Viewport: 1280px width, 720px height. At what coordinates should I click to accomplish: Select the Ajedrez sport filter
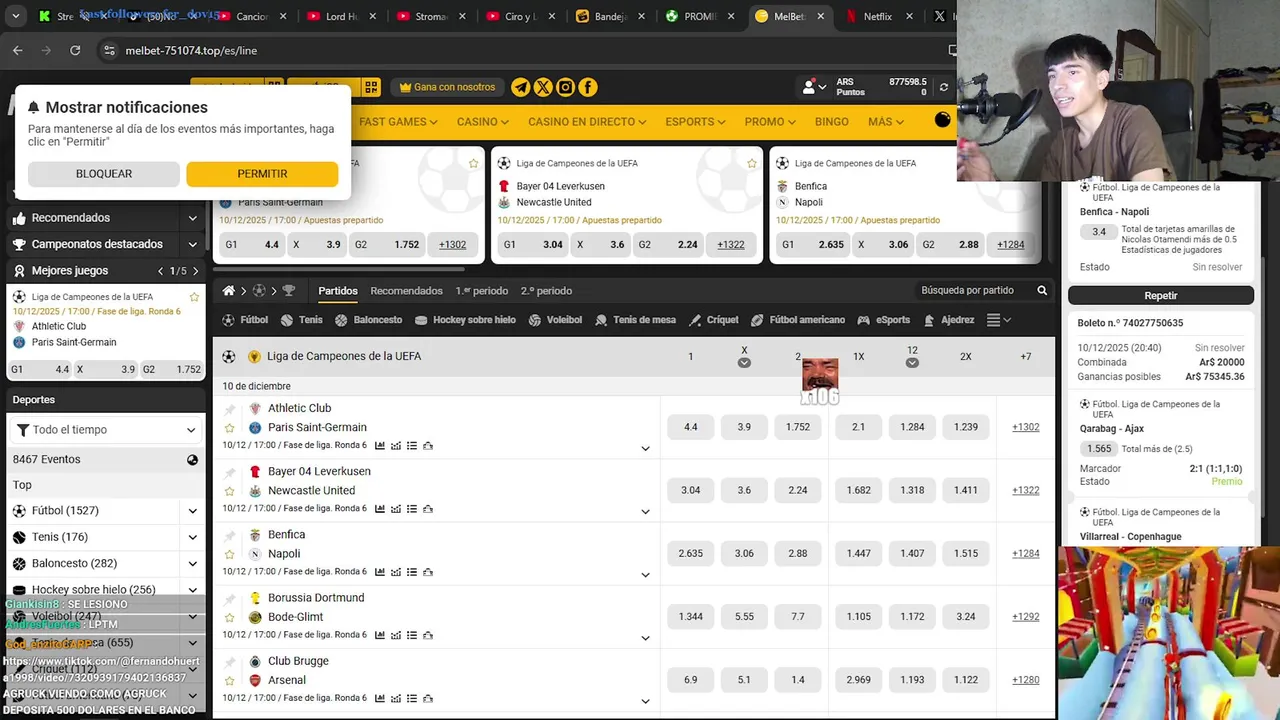pyautogui.click(x=949, y=320)
